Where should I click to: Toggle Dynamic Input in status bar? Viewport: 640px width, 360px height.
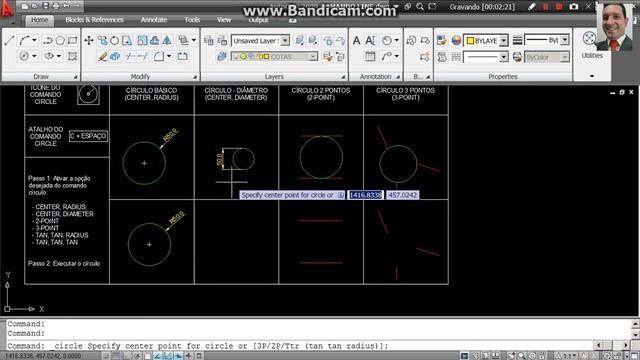(178, 356)
